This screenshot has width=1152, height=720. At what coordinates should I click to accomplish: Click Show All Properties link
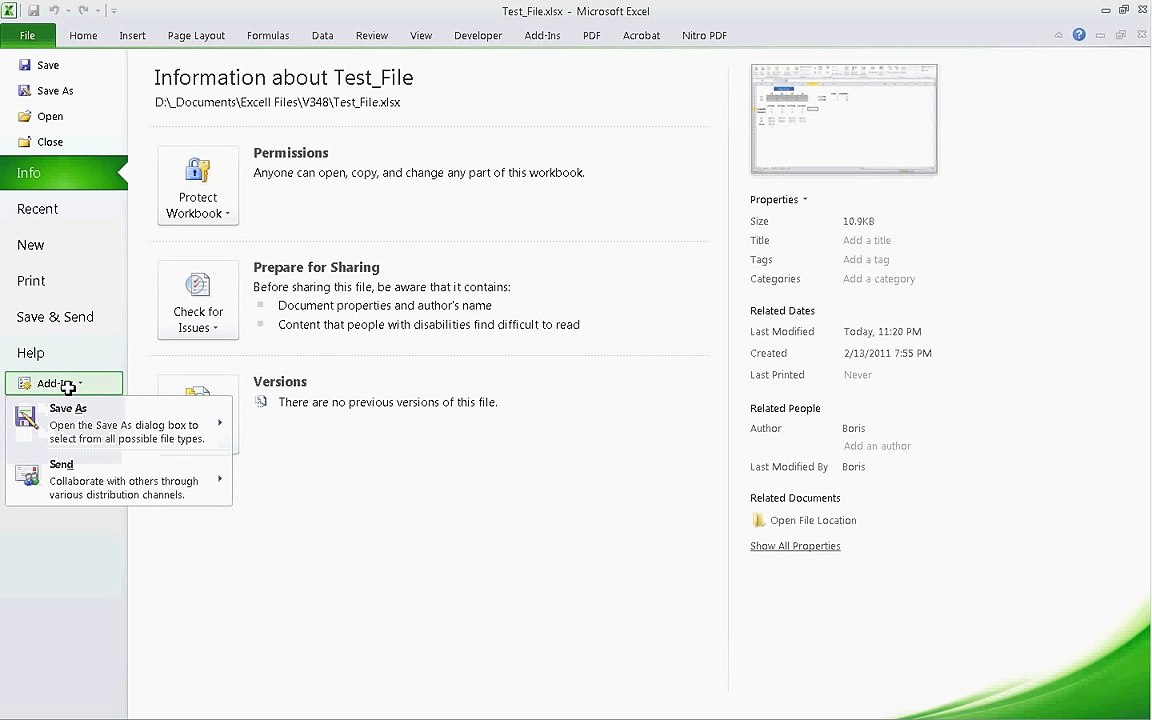(795, 546)
